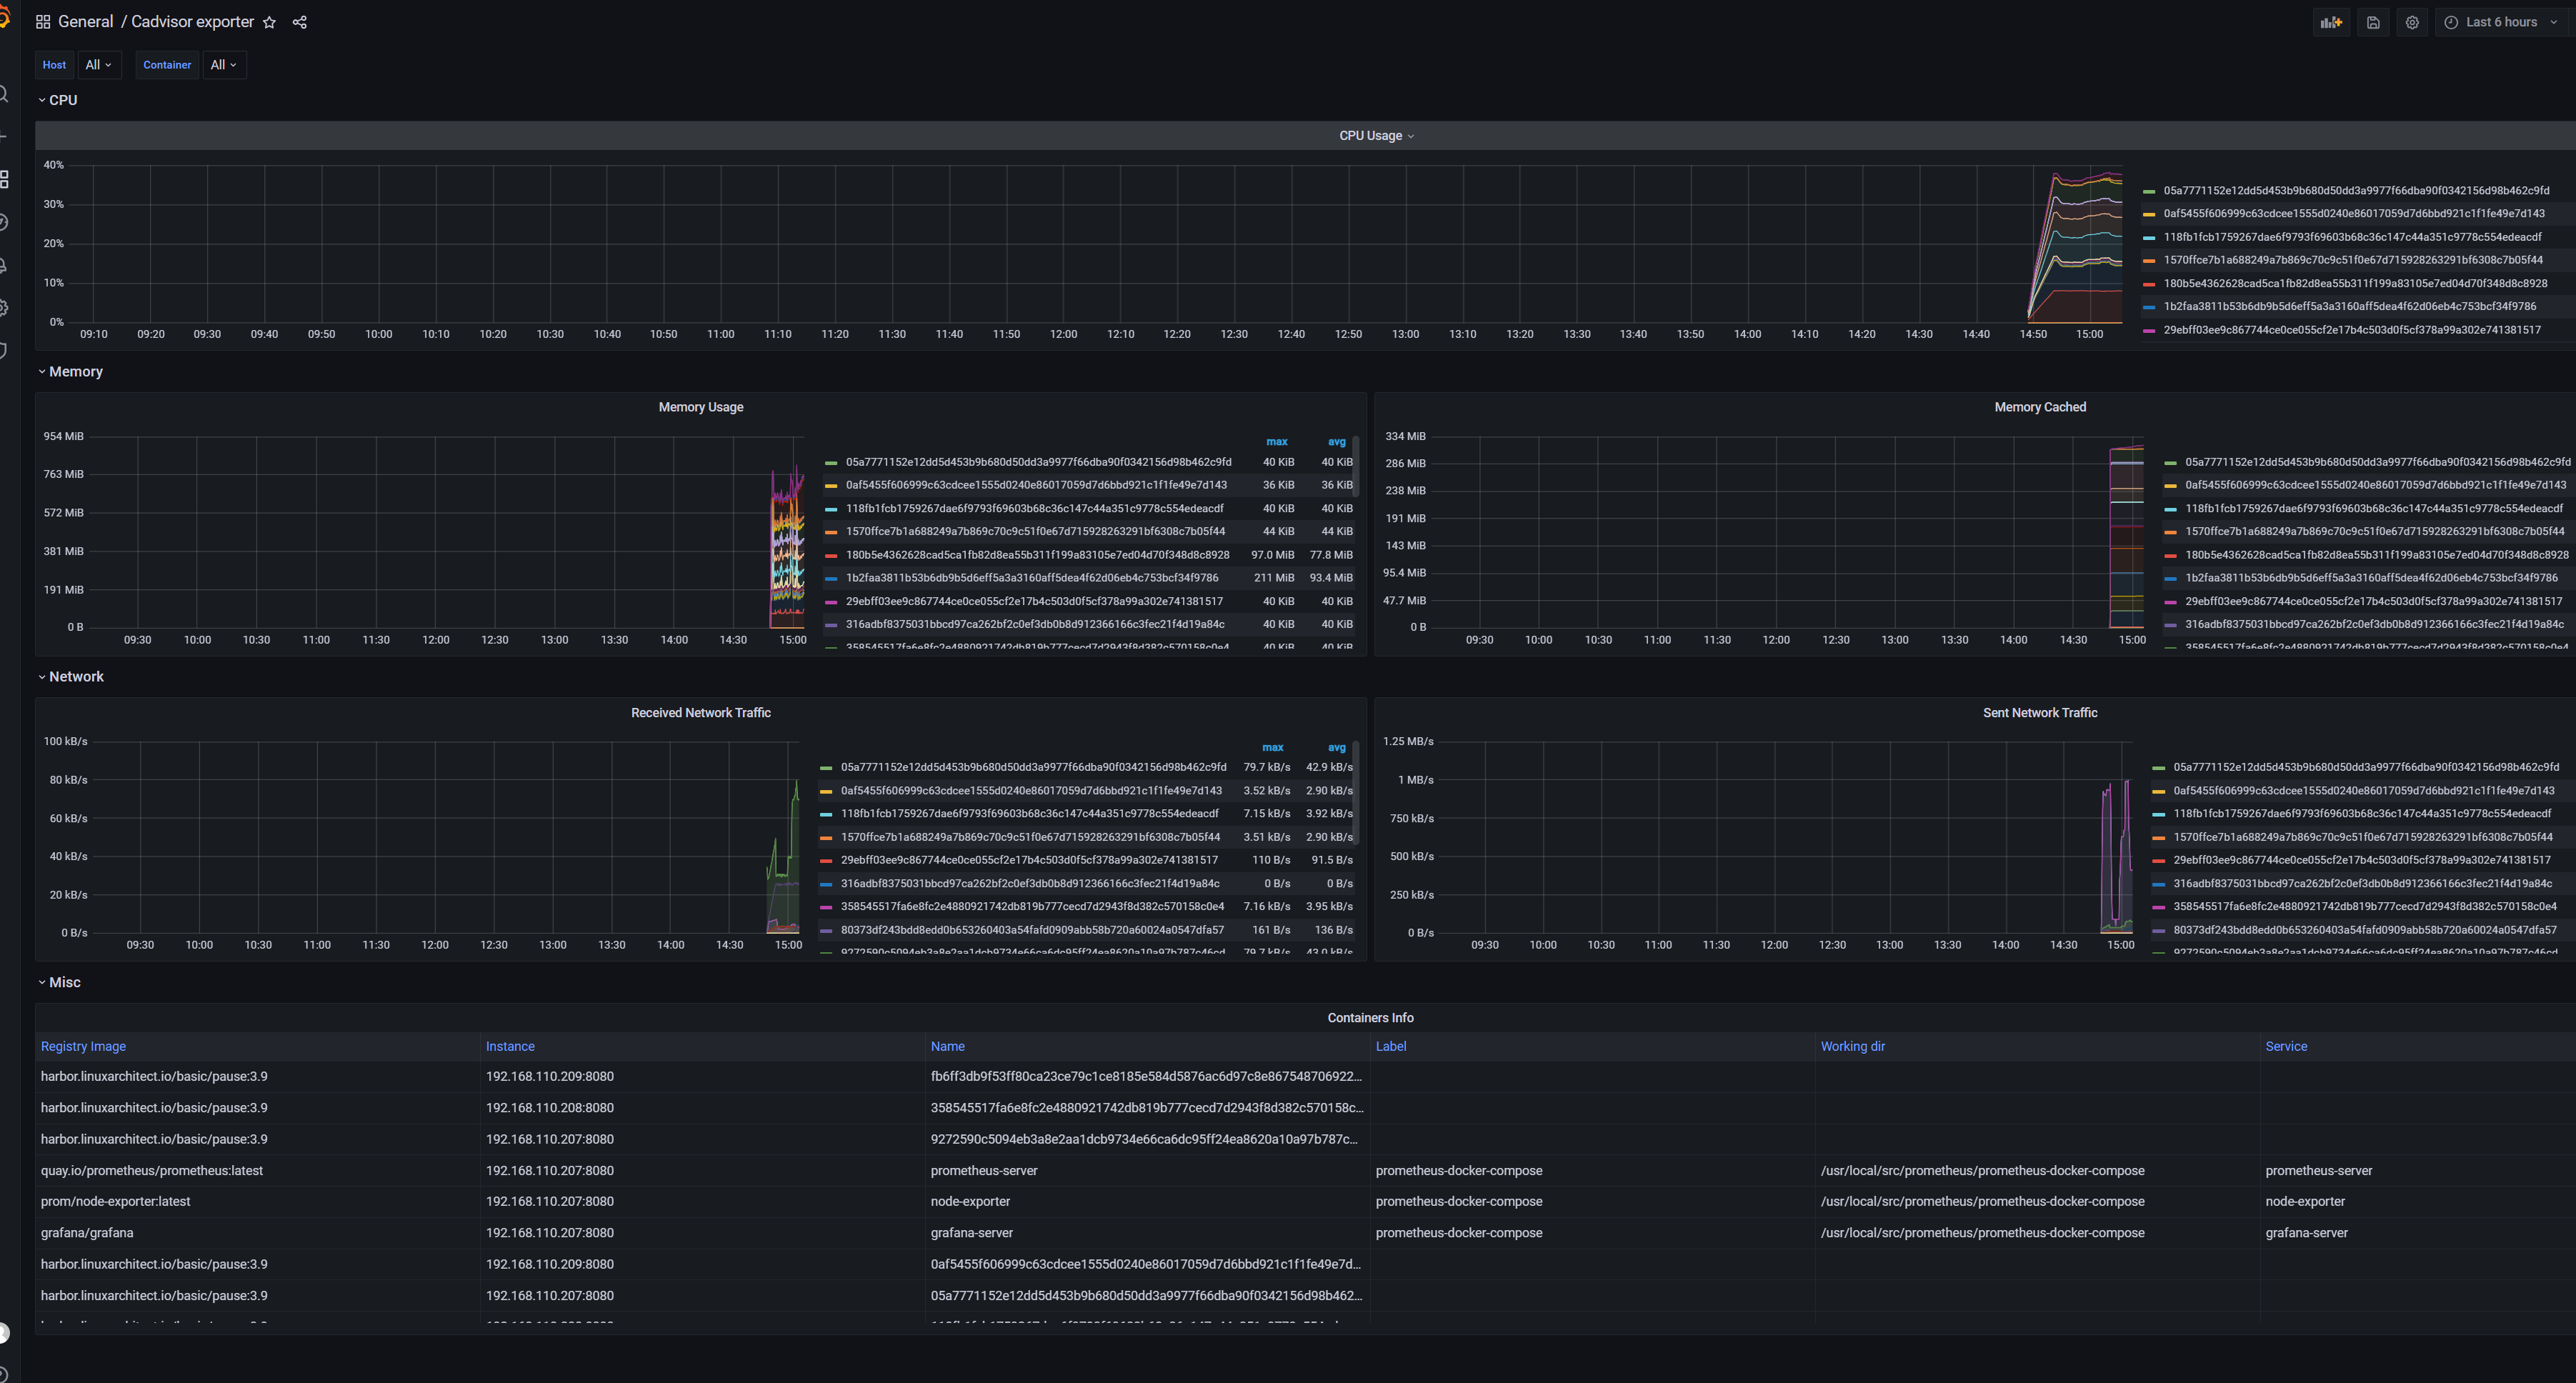Sort table by Name column
2576x1383 pixels.
coord(947,1046)
